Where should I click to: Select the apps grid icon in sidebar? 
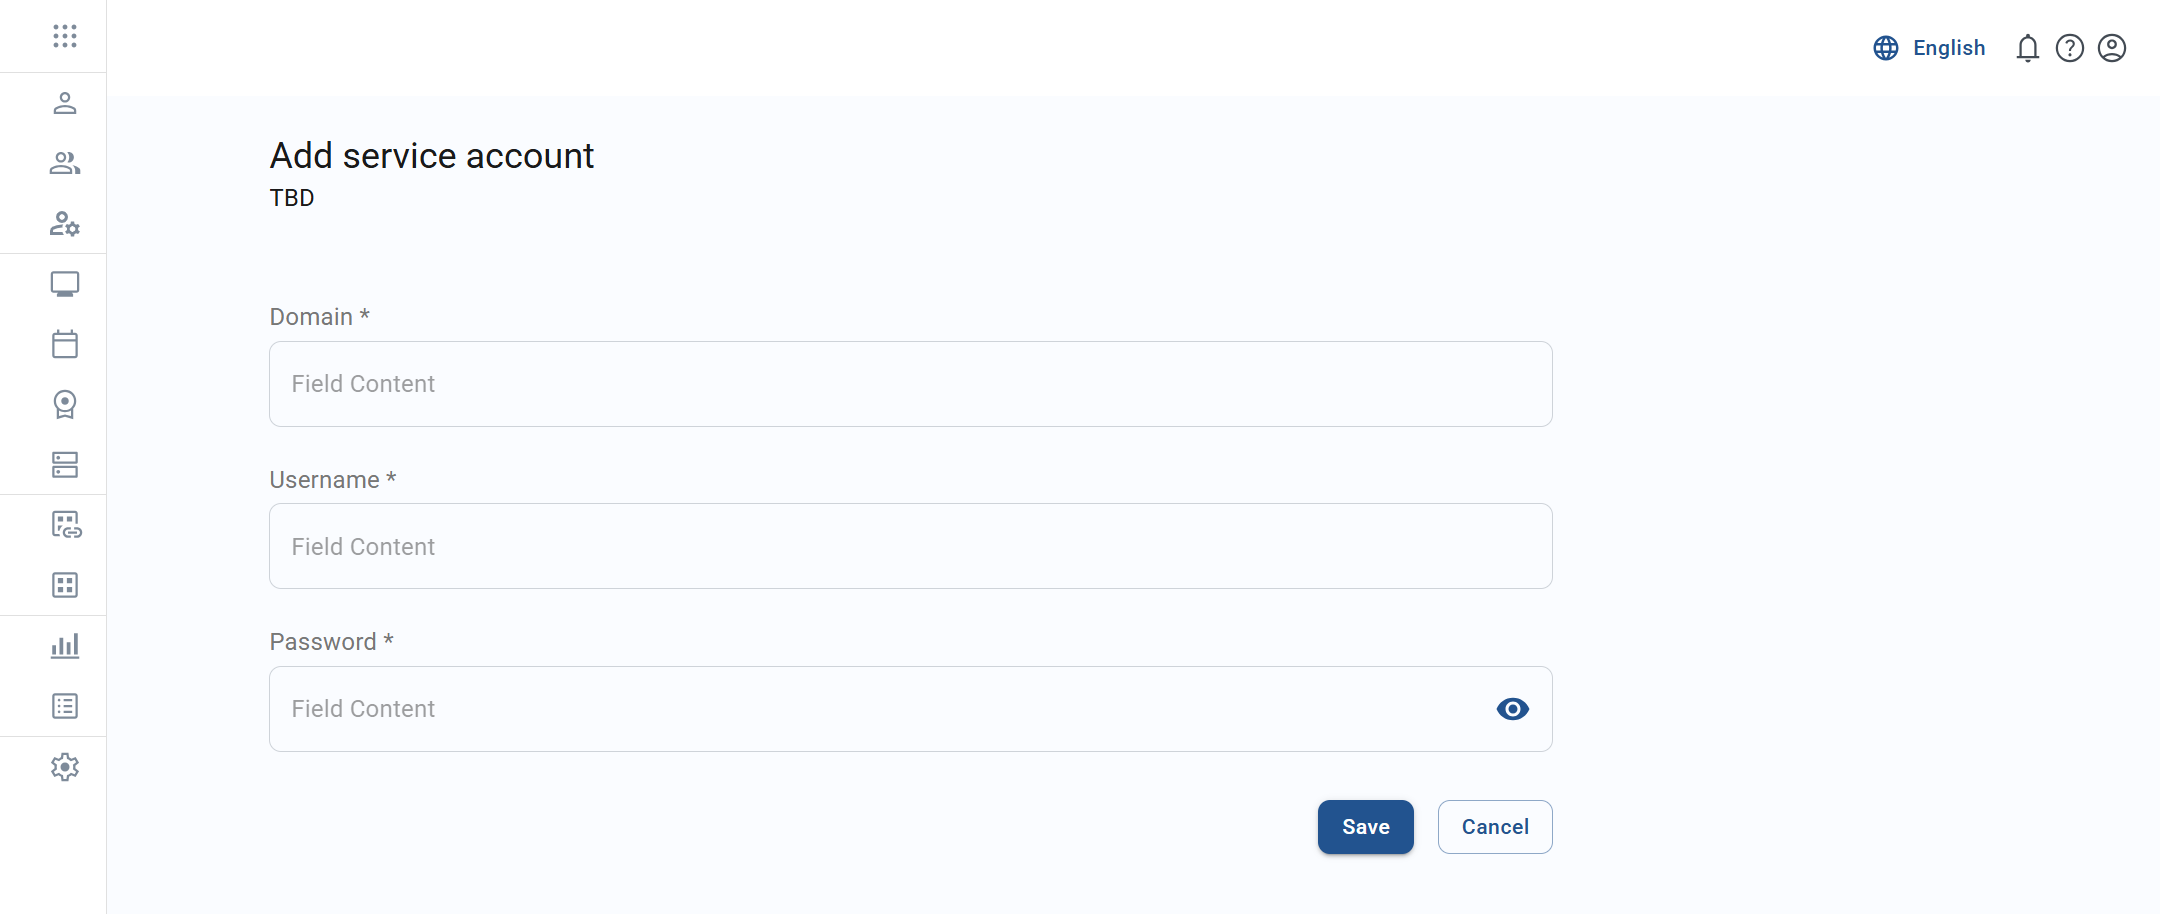(66, 585)
